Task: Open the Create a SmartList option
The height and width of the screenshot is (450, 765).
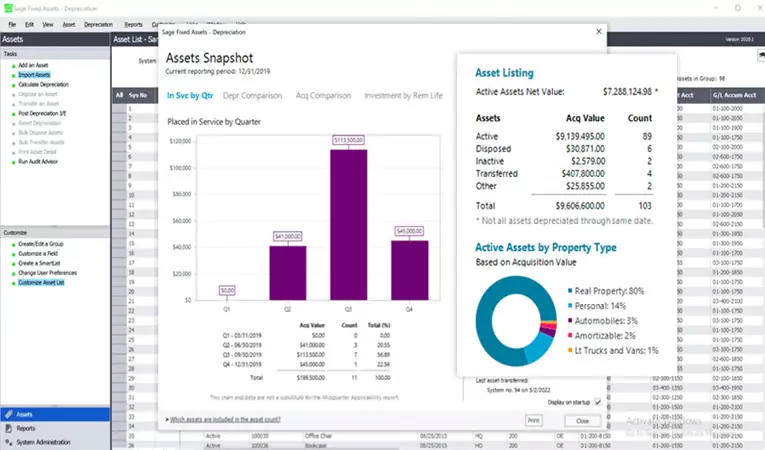Action: tap(39, 263)
